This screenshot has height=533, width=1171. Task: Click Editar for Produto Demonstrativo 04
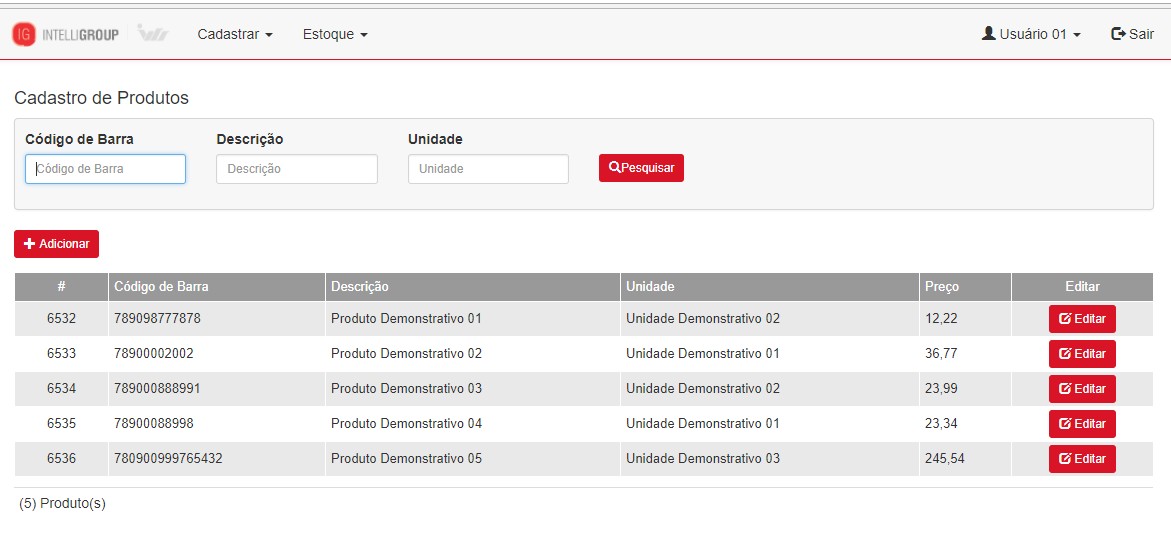pos(1082,424)
